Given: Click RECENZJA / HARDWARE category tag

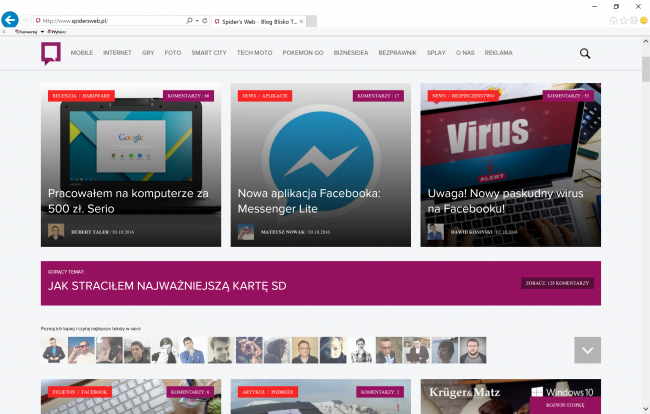Looking at the screenshot, I should pos(81,96).
